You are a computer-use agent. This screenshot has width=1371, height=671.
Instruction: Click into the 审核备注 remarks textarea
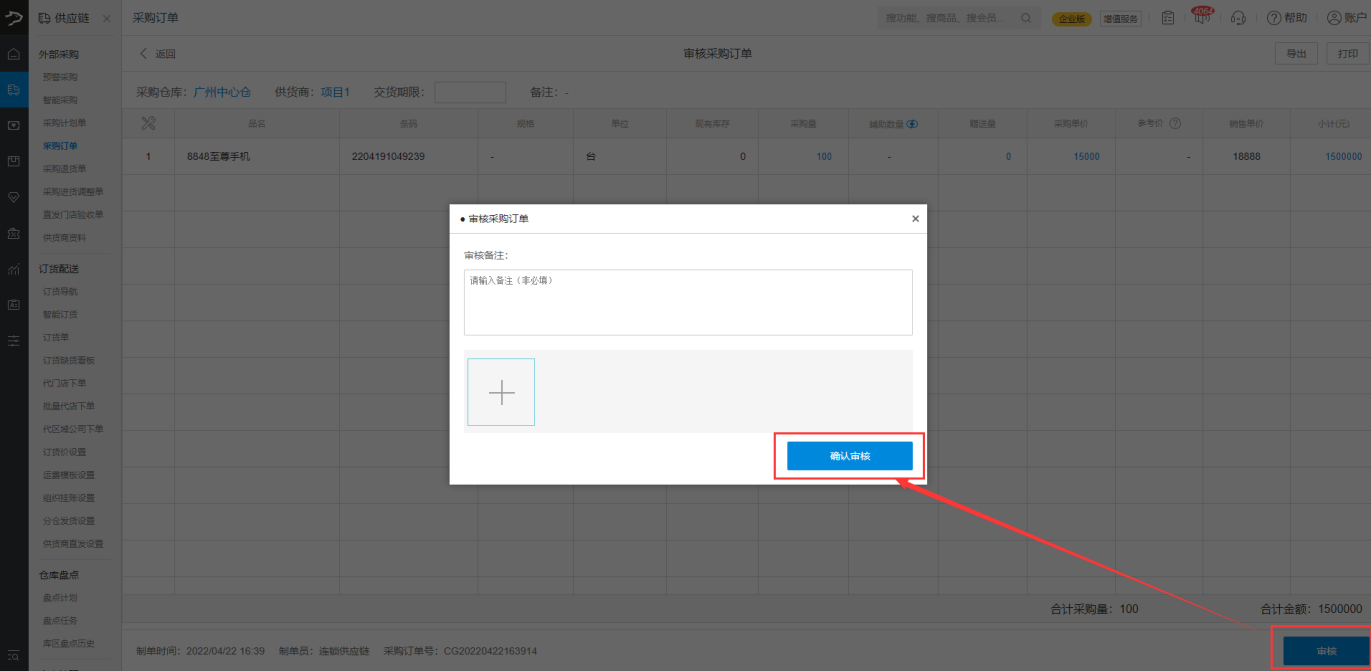(688, 302)
